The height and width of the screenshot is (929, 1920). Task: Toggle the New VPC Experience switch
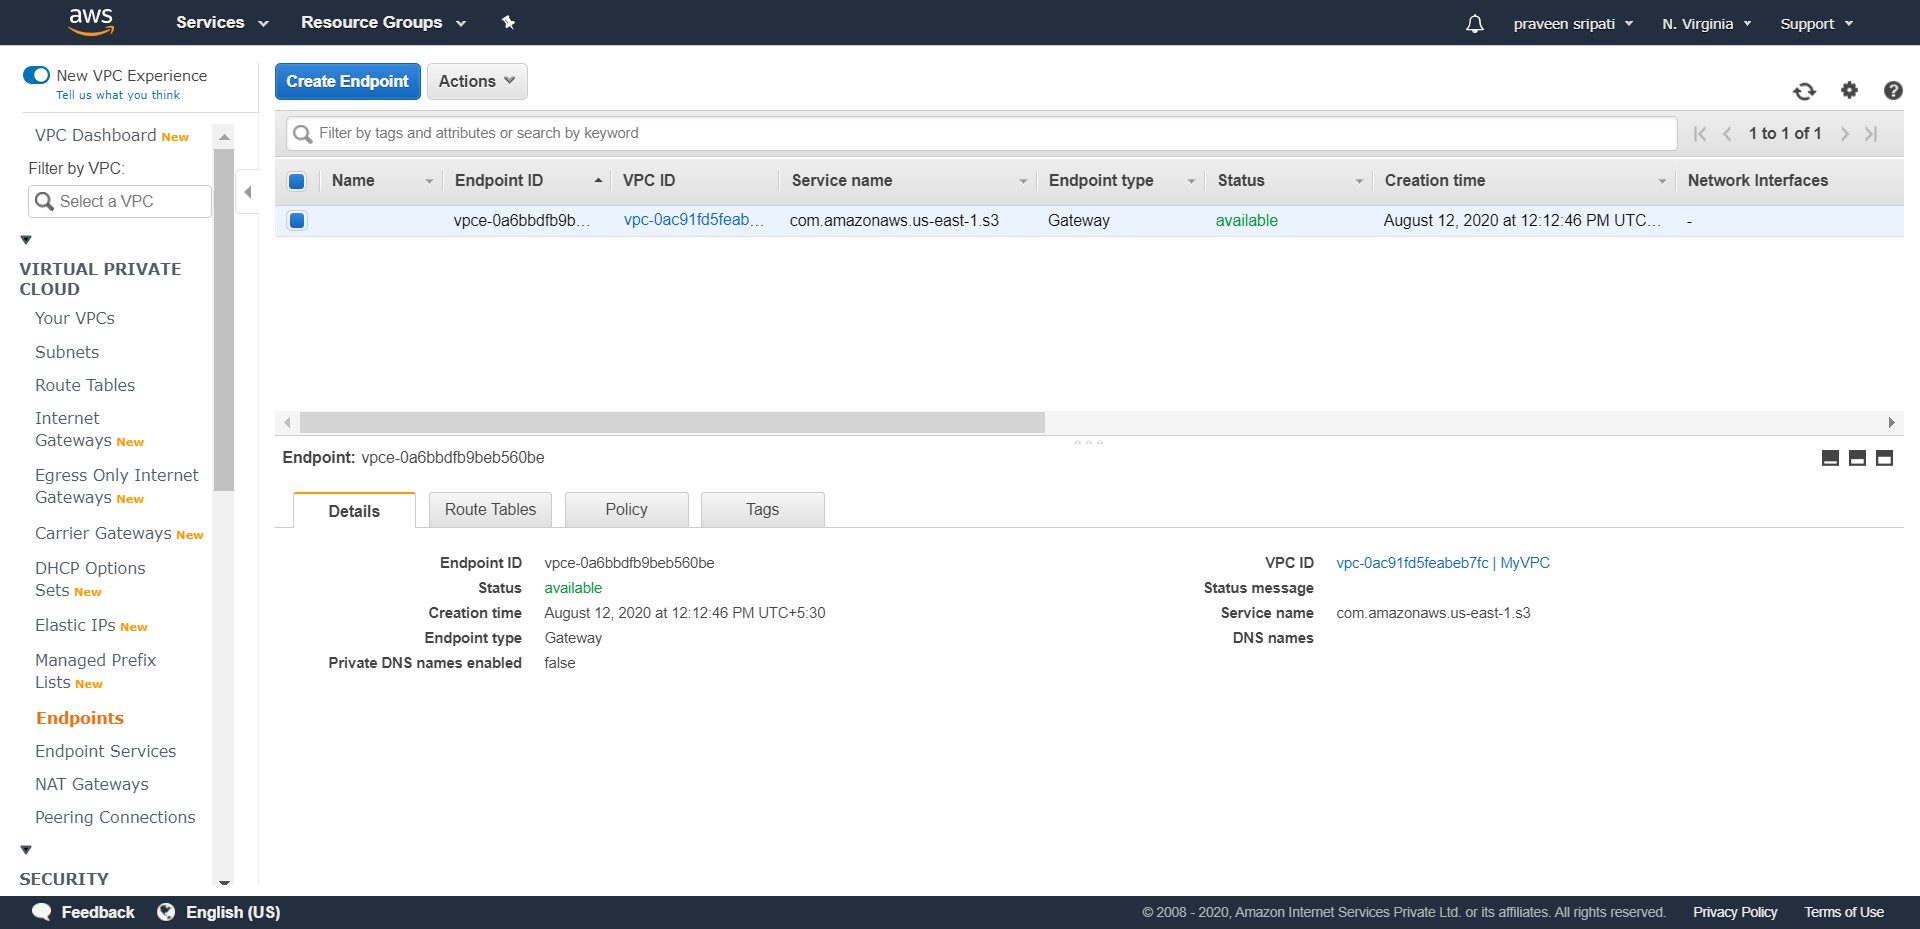[x=36, y=74]
